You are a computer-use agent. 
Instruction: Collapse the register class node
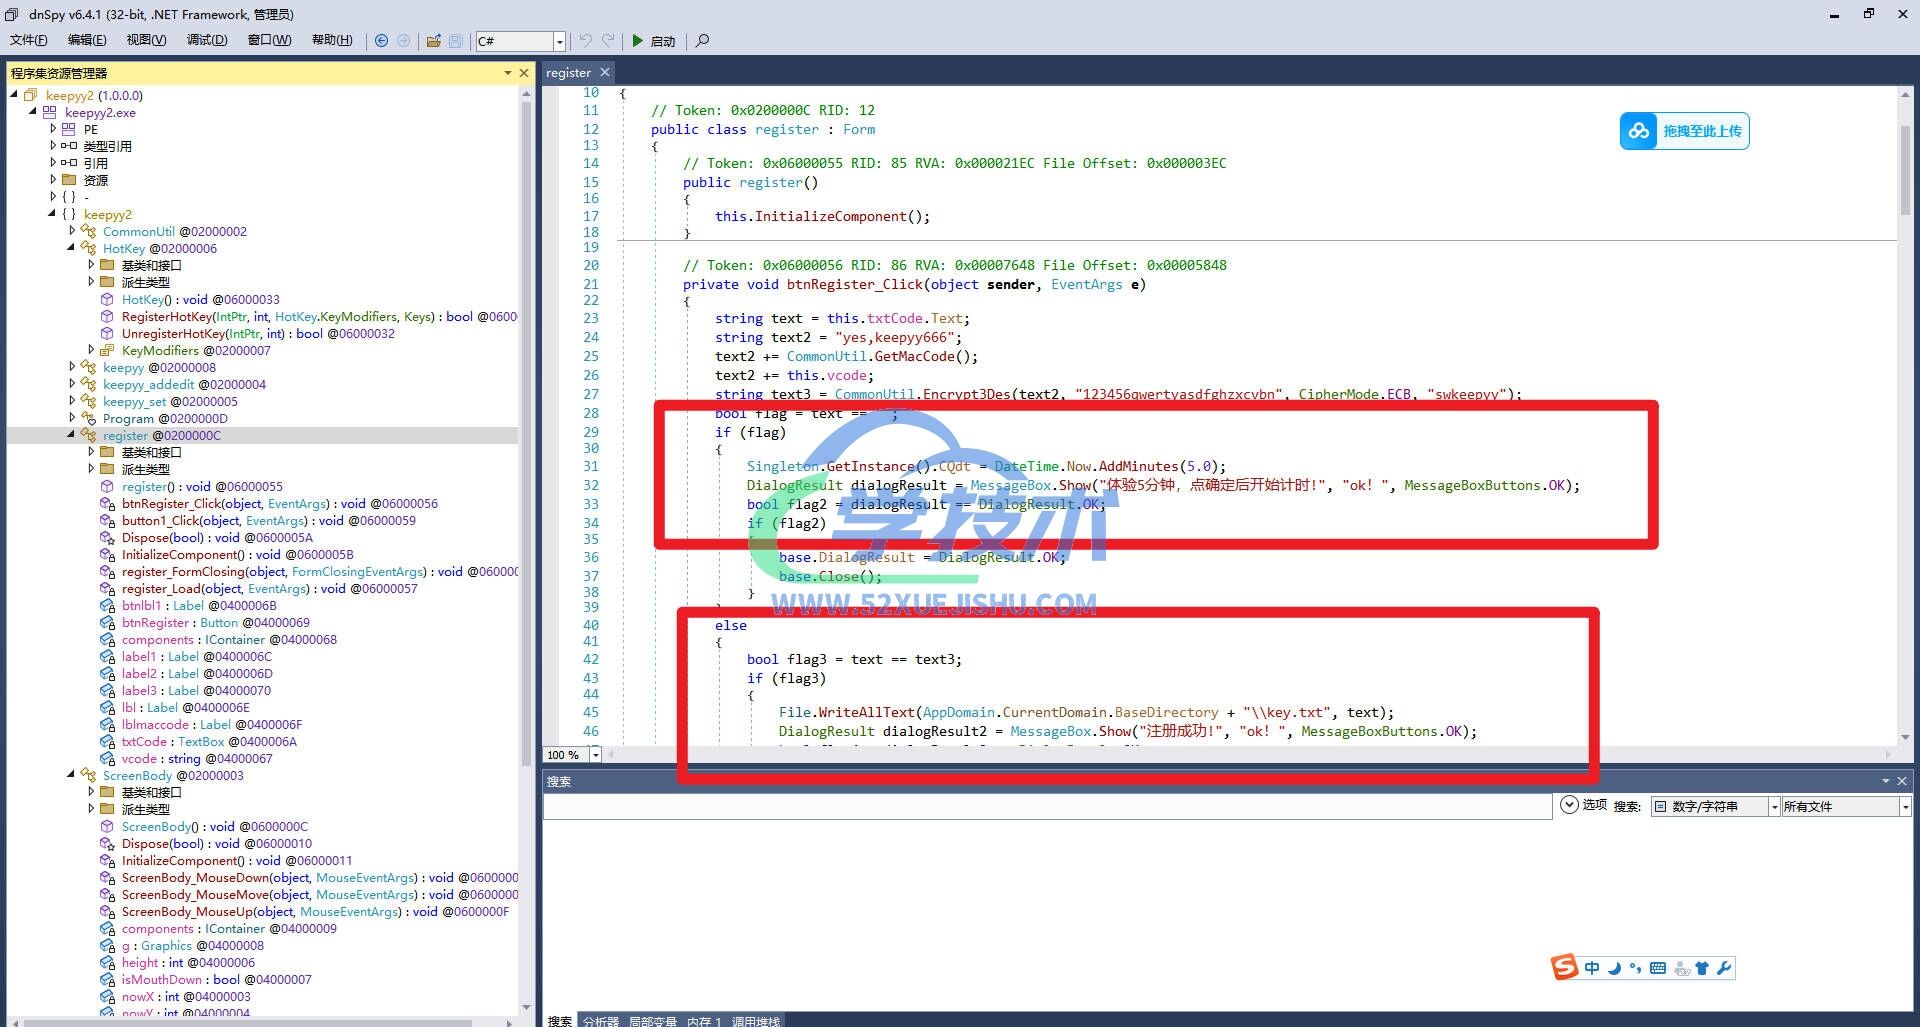coord(71,435)
